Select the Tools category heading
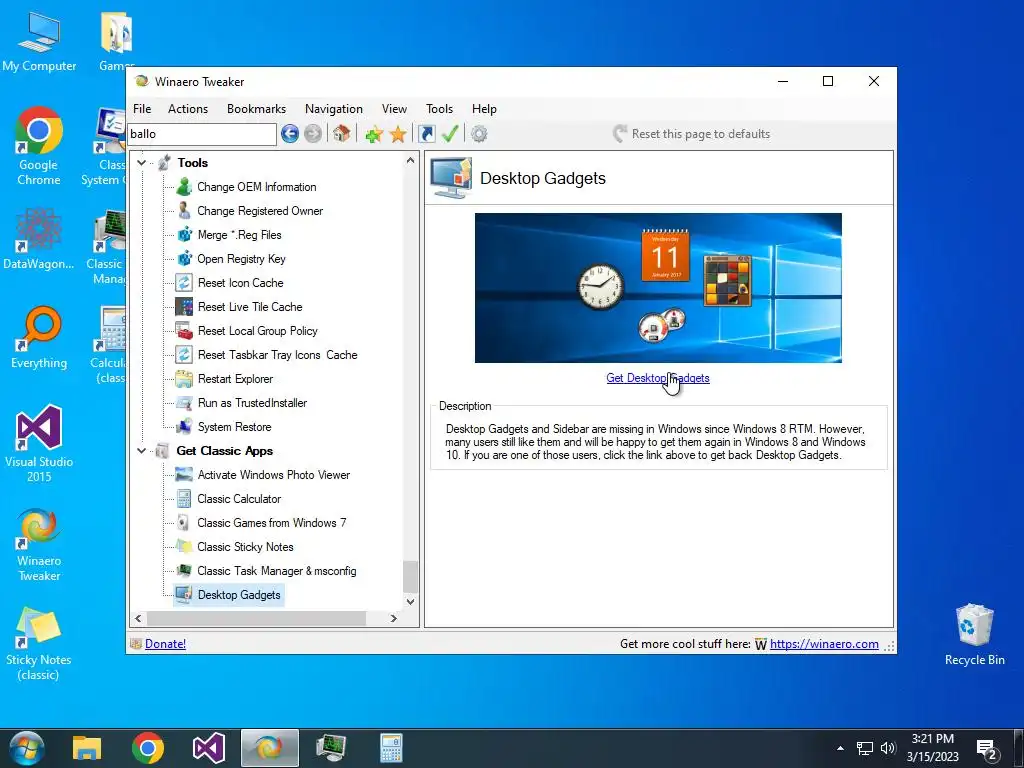The width and height of the screenshot is (1024, 768). (x=193, y=163)
